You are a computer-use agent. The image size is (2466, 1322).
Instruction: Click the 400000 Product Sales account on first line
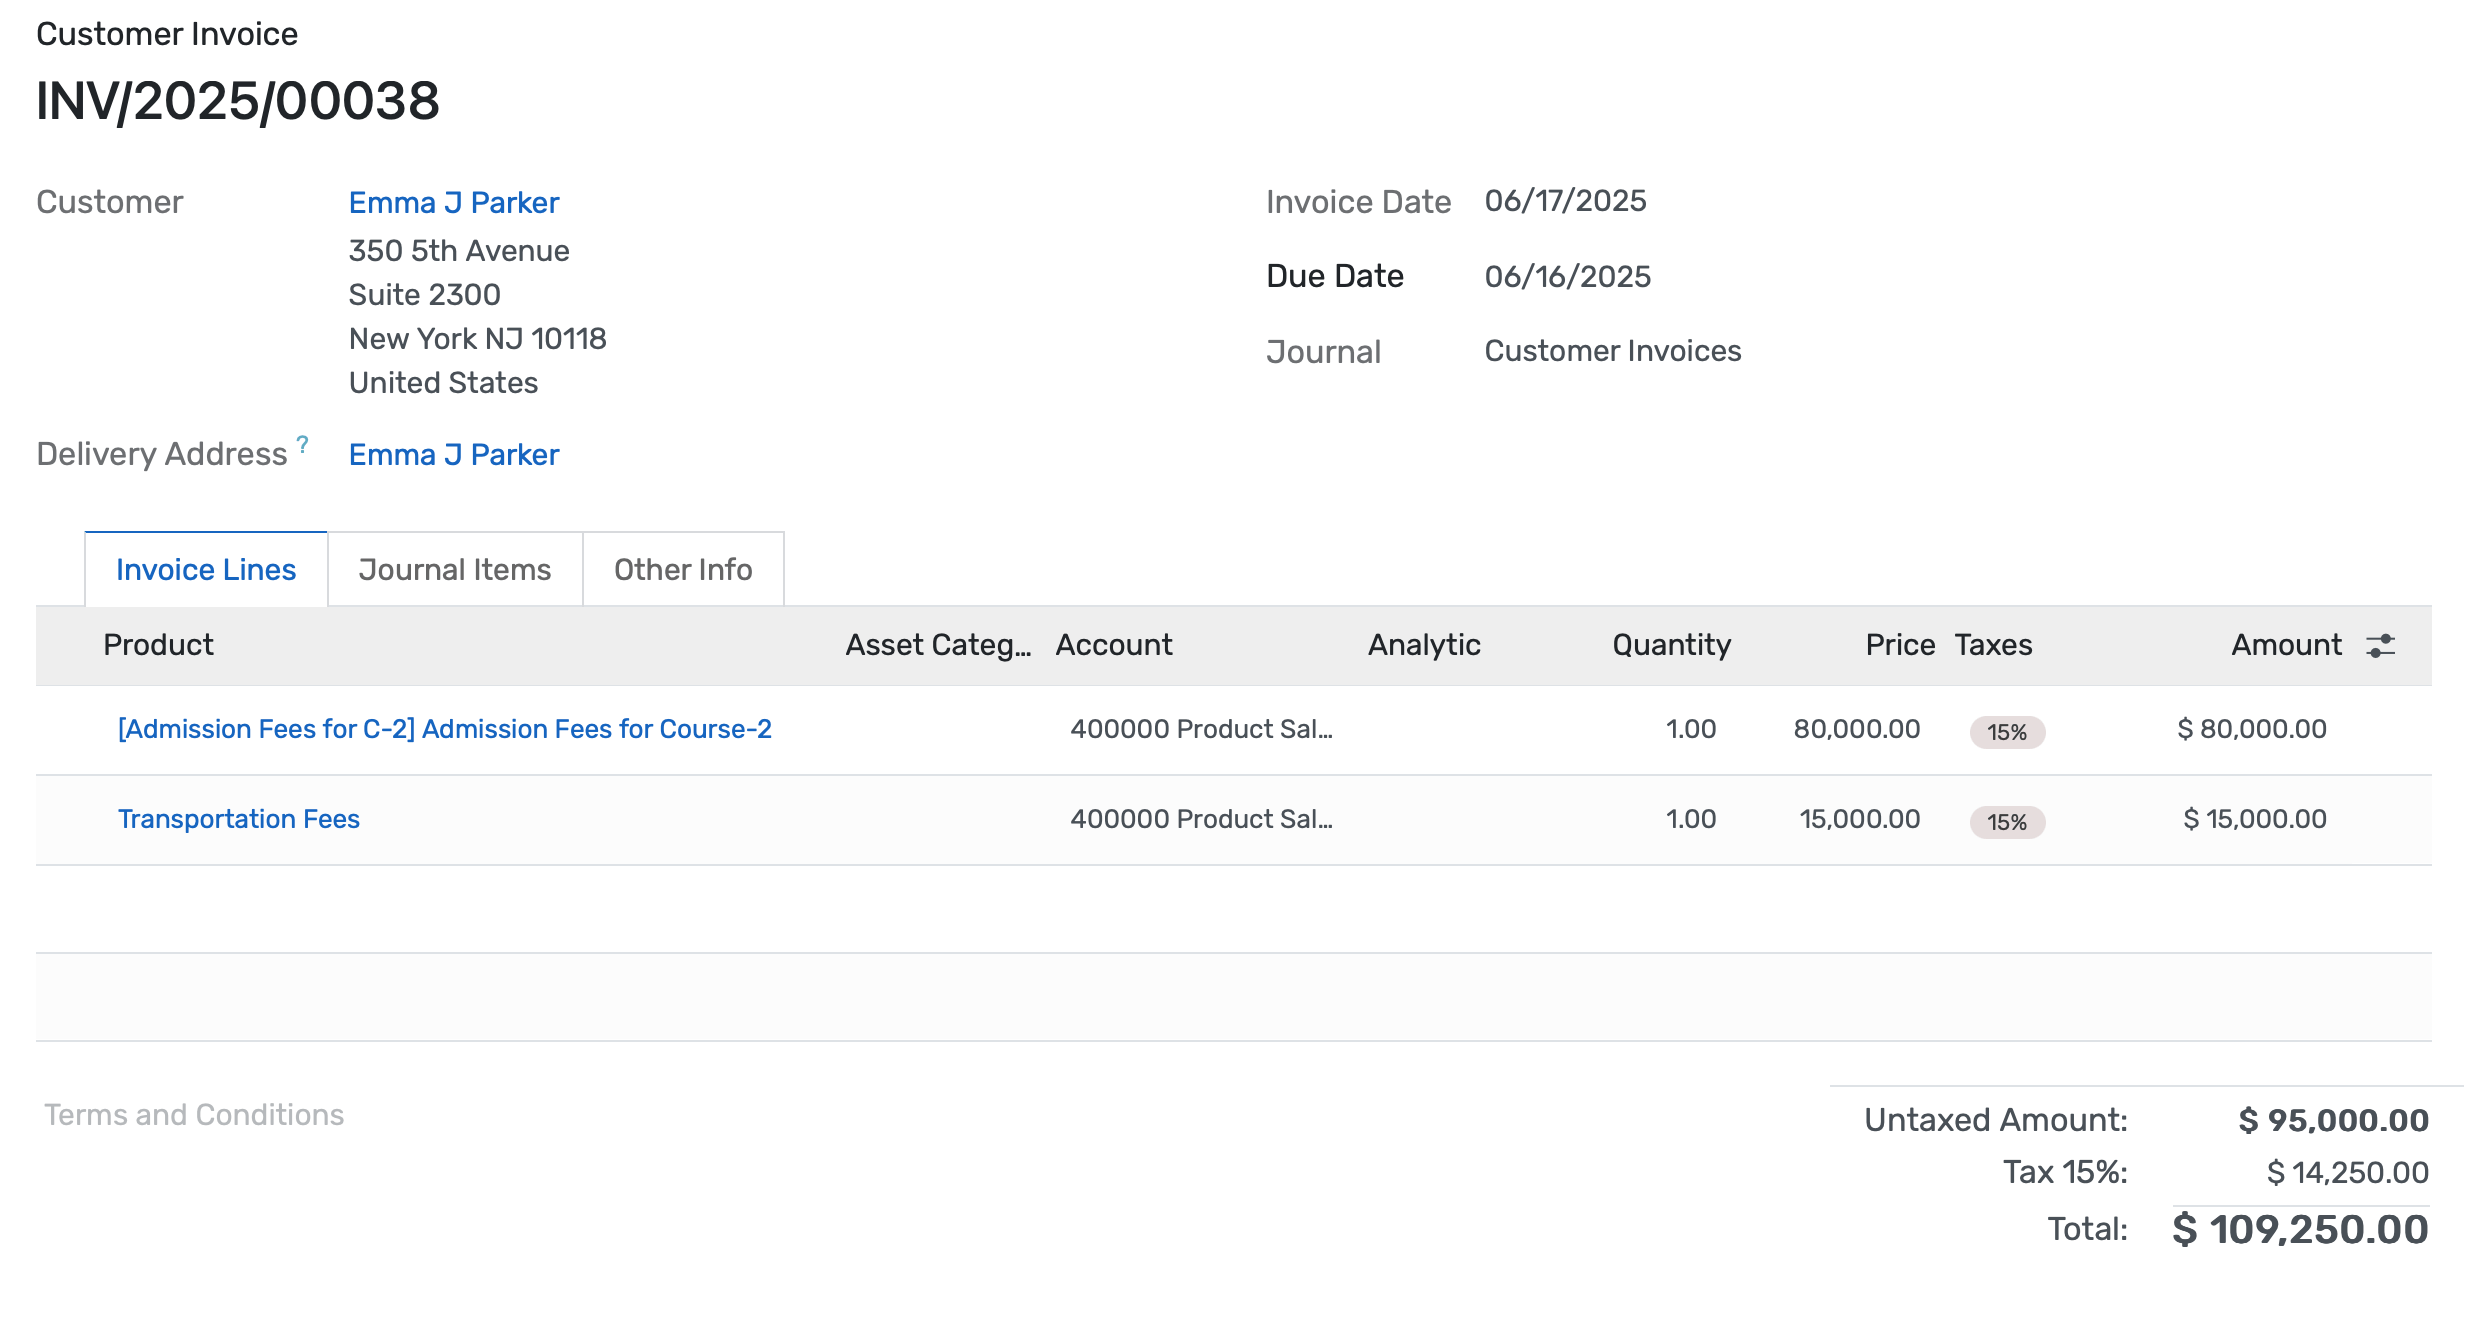pyautogui.click(x=1203, y=729)
